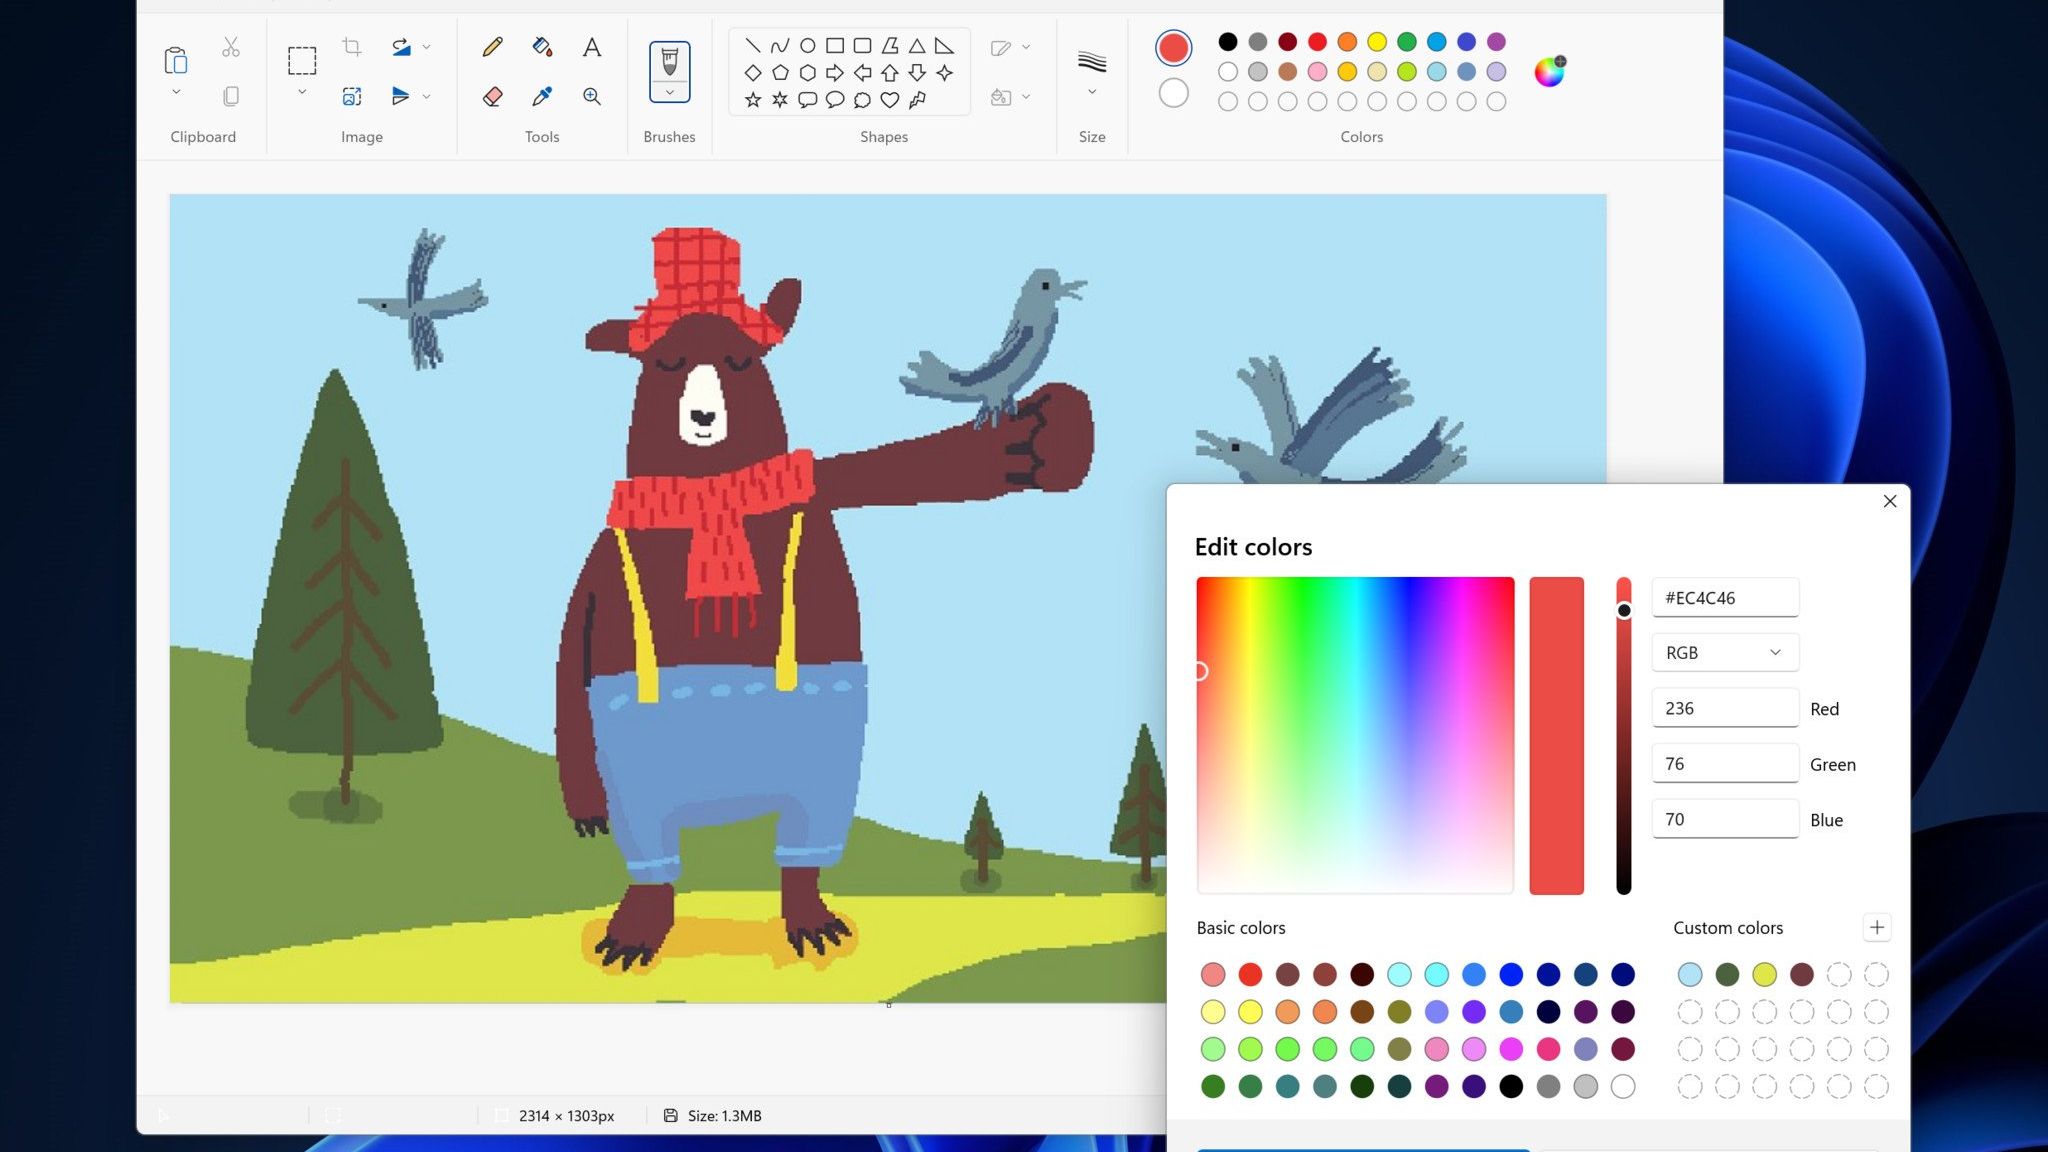Open the Edit colors wheel icon
This screenshot has width=2048, height=1152.
[x=1549, y=71]
